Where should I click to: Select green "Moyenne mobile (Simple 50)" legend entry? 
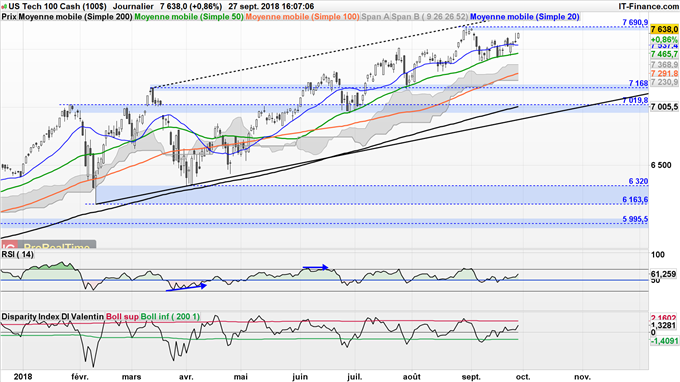(189, 17)
